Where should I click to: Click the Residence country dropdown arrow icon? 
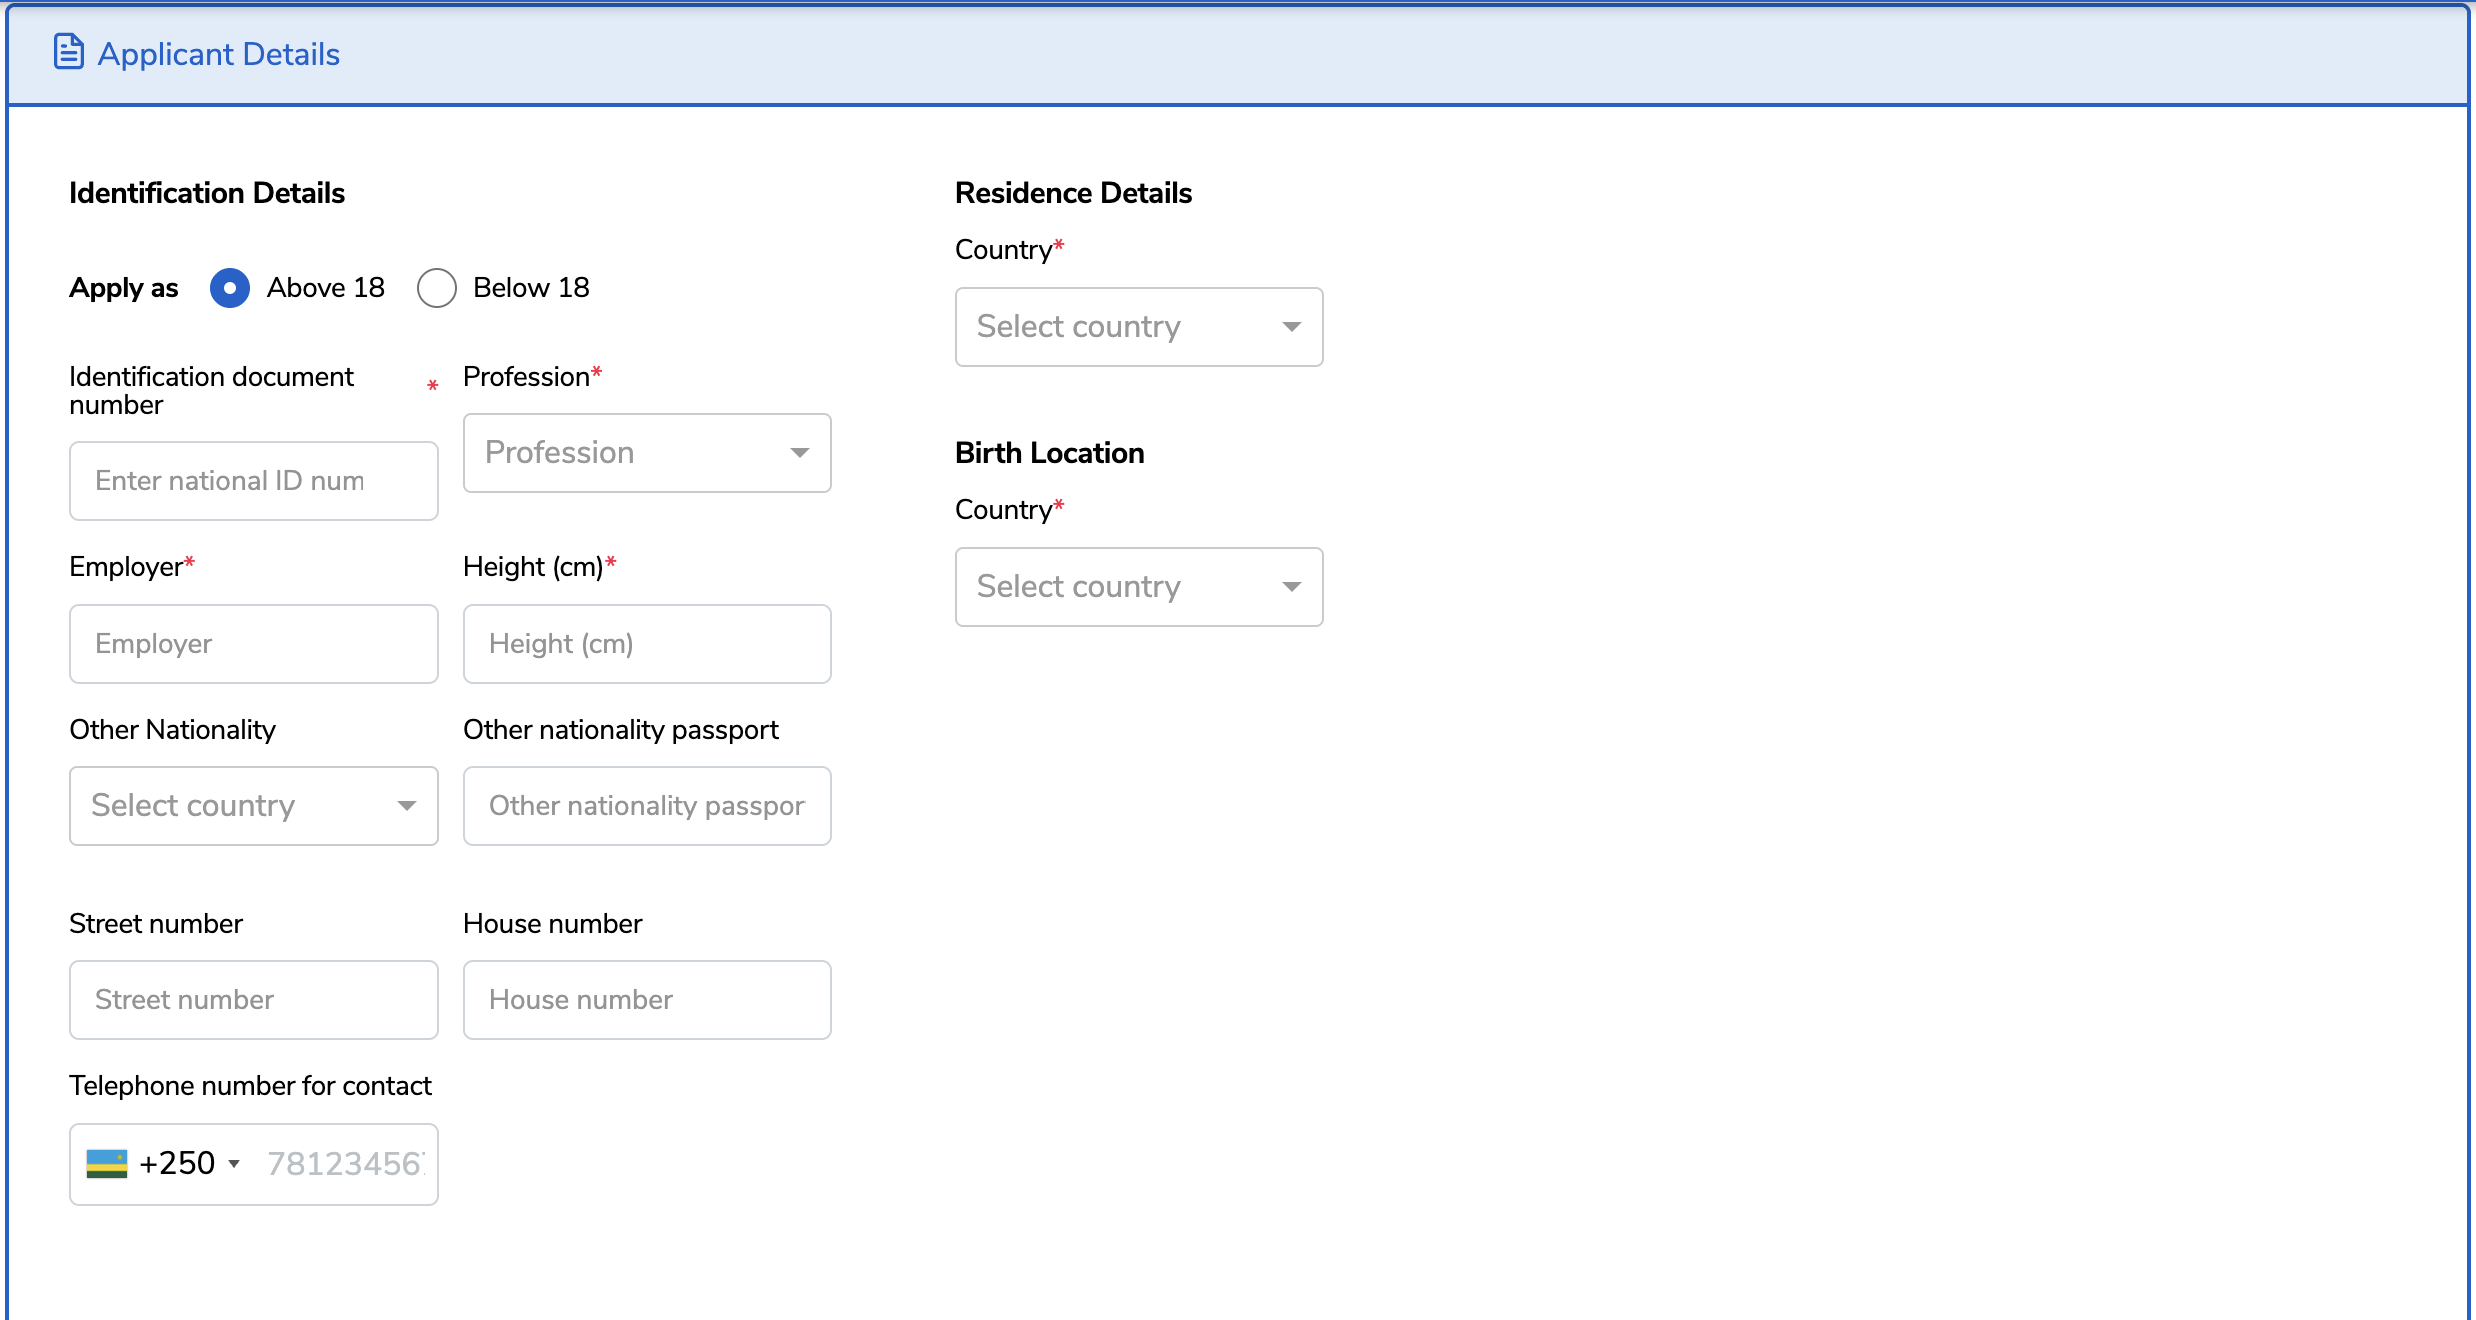tap(1291, 327)
